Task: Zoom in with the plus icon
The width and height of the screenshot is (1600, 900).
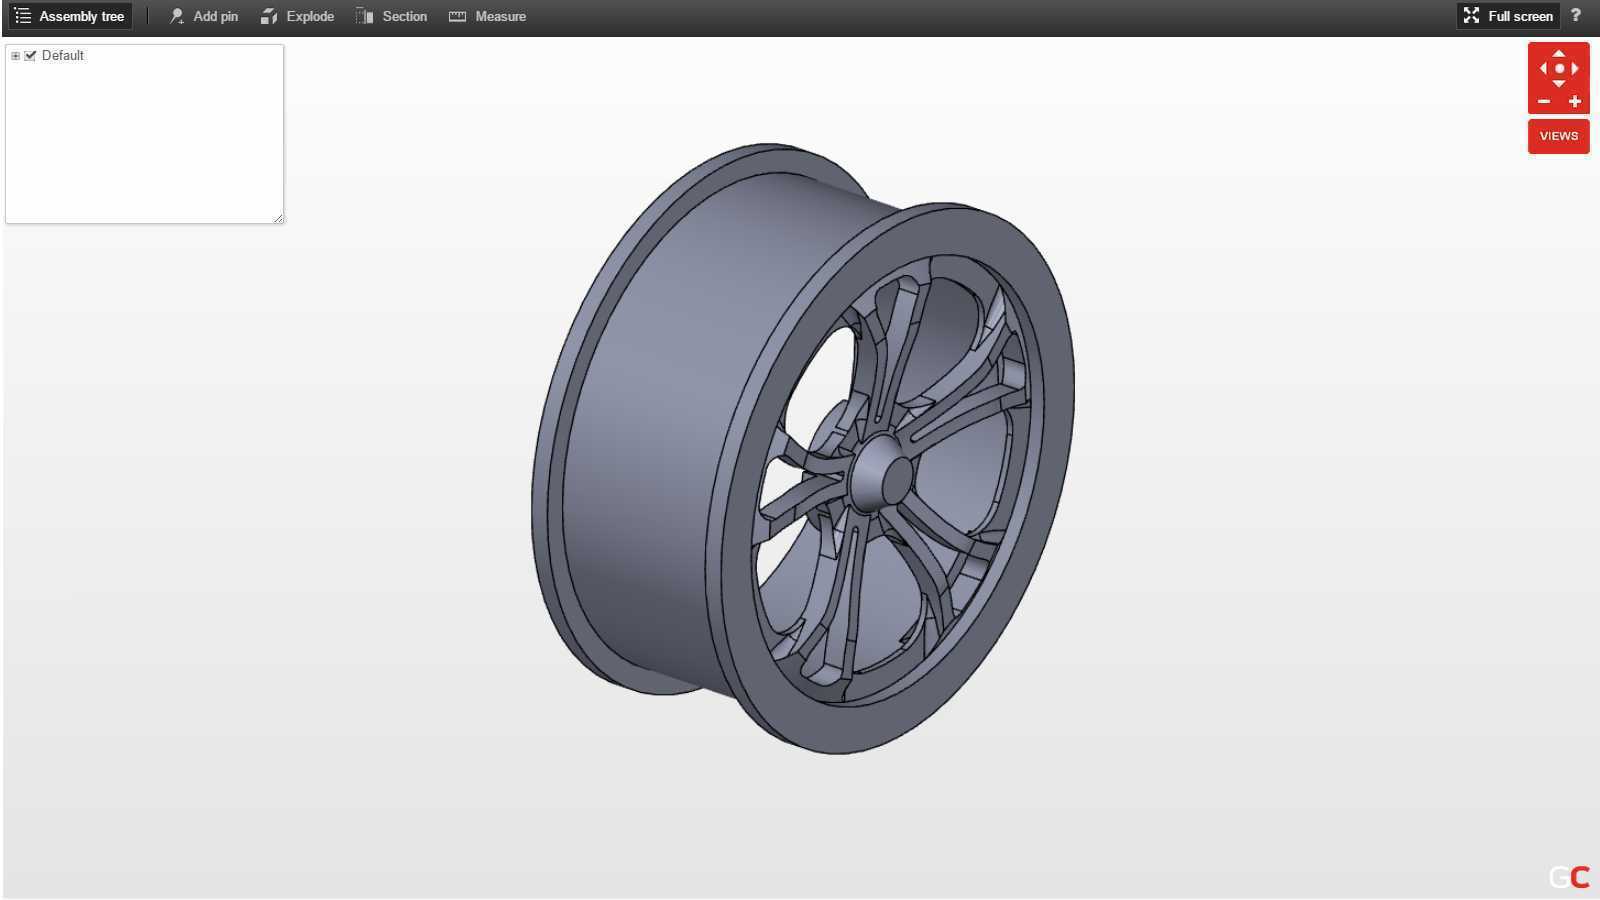Action: pyautogui.click(x=1575, y=102)
